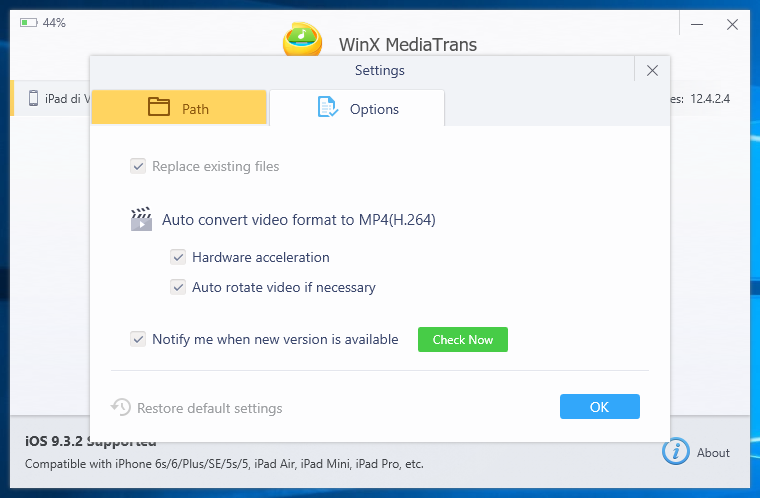Close the WinX MediaTrans main window
Screen dimensions: 760x498
coord(732,24)
